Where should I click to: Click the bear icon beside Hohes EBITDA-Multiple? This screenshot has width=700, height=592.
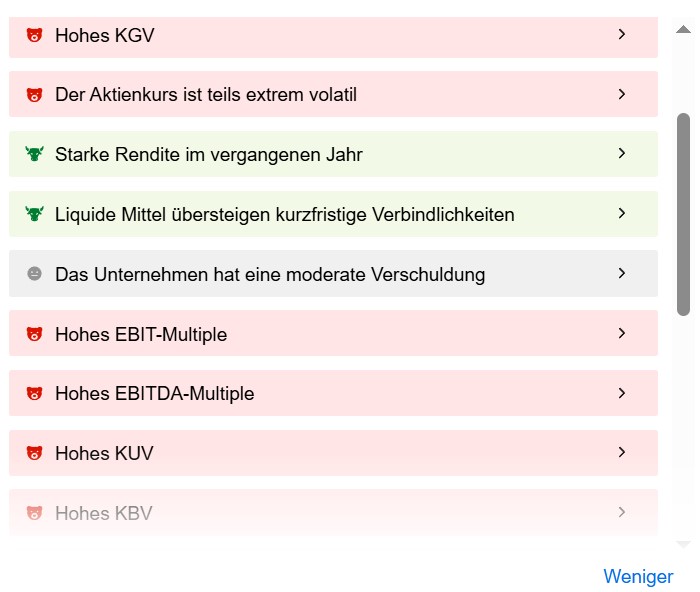[34, 393]
